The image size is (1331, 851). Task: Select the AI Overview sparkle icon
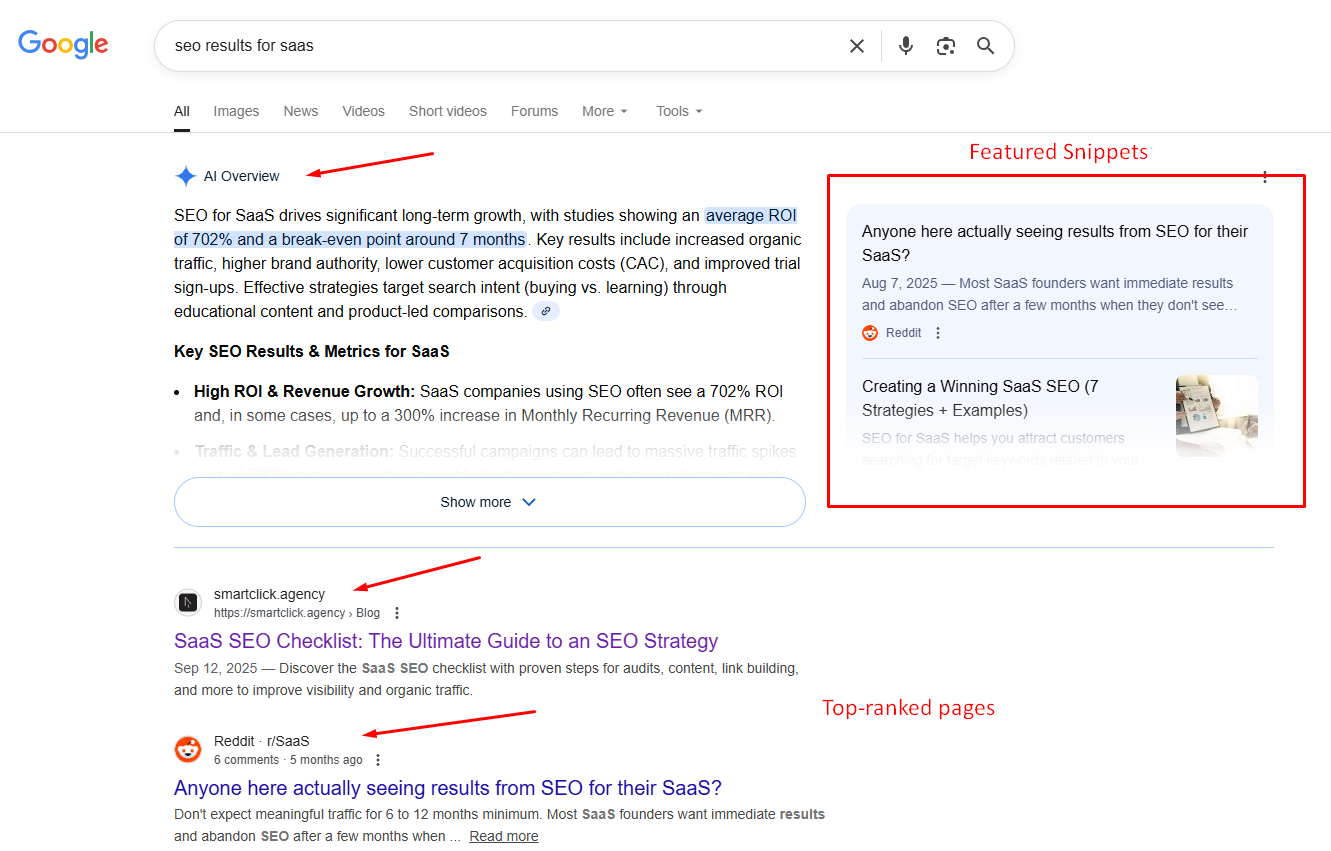[x=186, y=175]
